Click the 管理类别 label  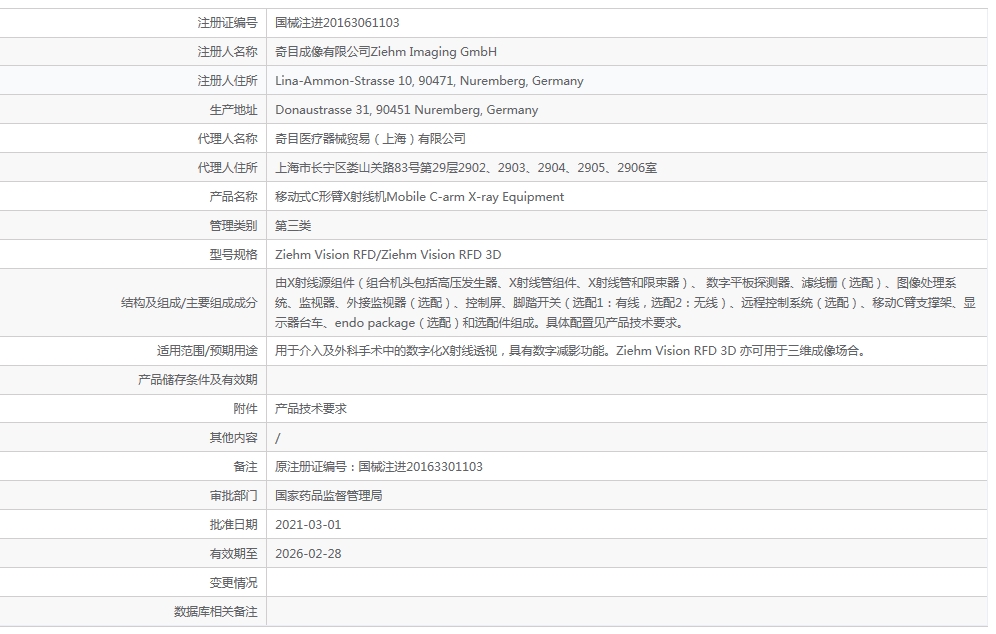click(x=233, y=226)
